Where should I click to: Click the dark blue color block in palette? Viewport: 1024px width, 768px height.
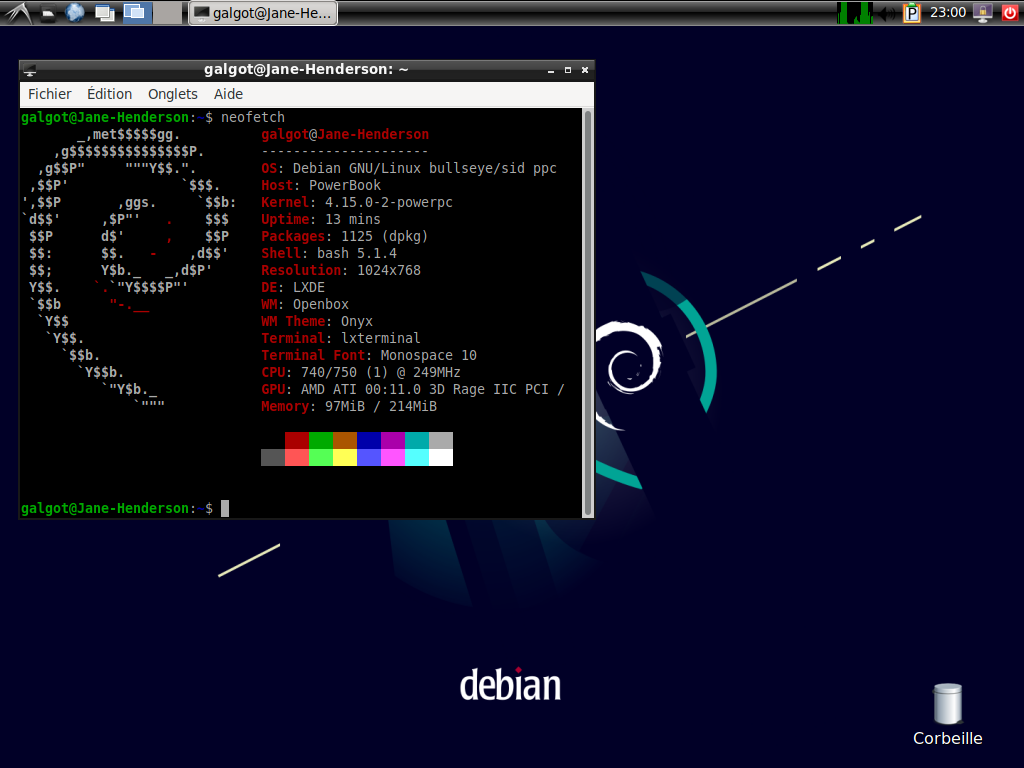click(369, 440)
